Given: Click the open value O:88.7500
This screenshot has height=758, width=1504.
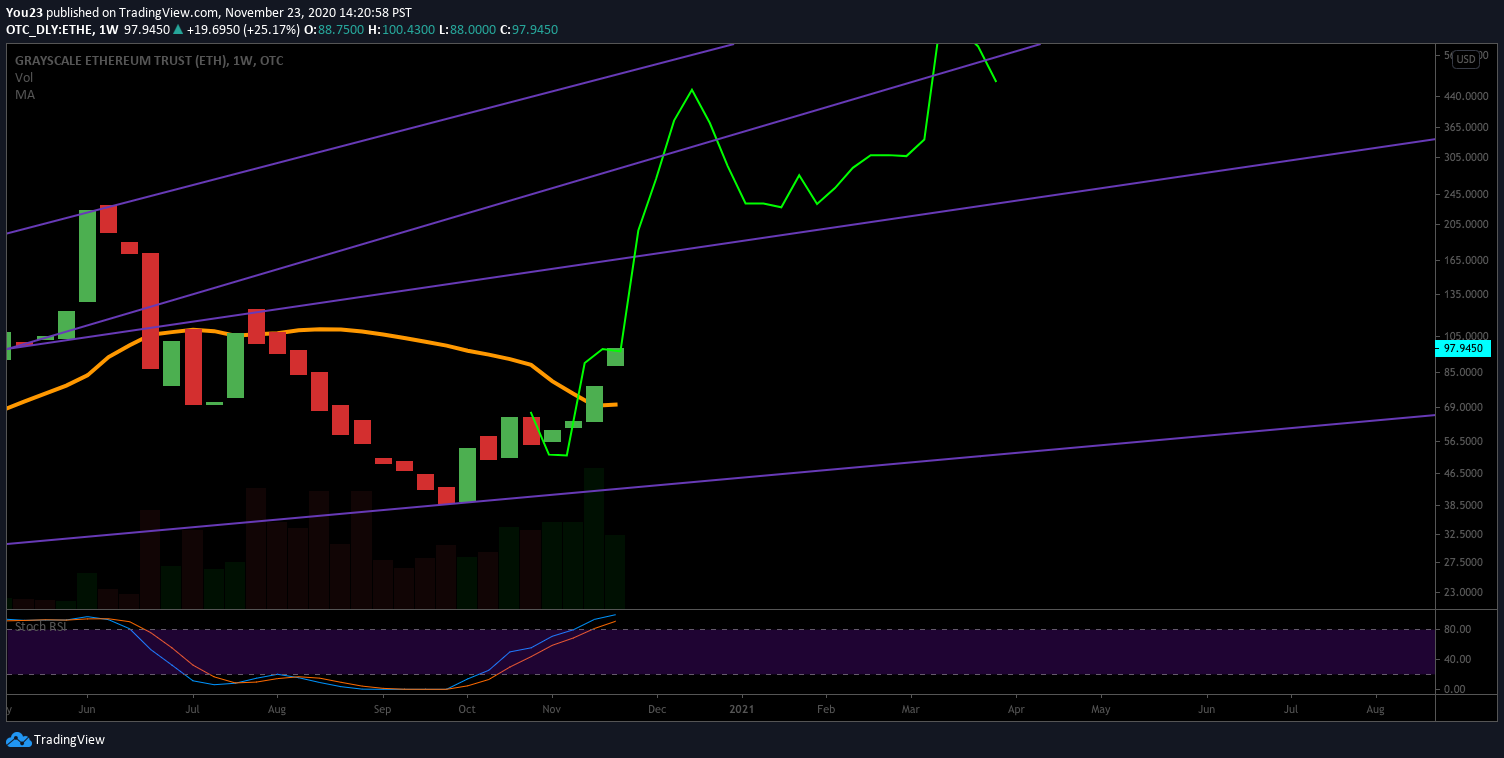Looking at the screenshot, I should [x=335, y=30].
